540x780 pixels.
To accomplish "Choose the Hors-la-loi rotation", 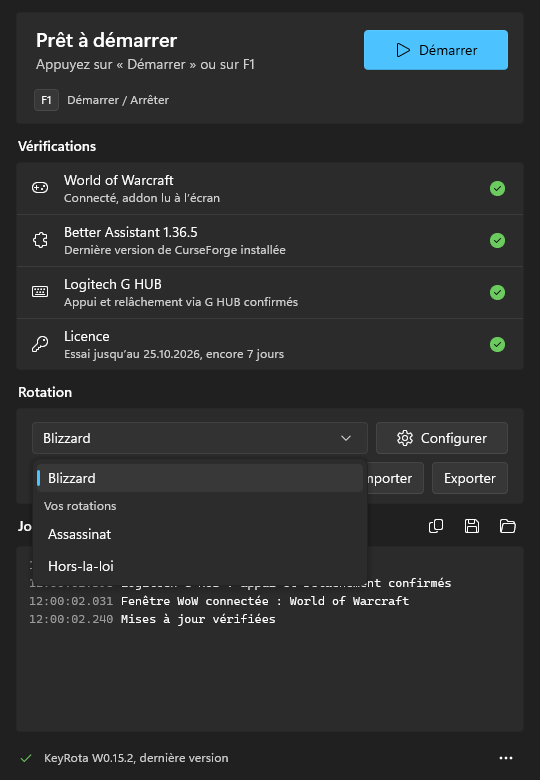I will [x=200, y=566].
